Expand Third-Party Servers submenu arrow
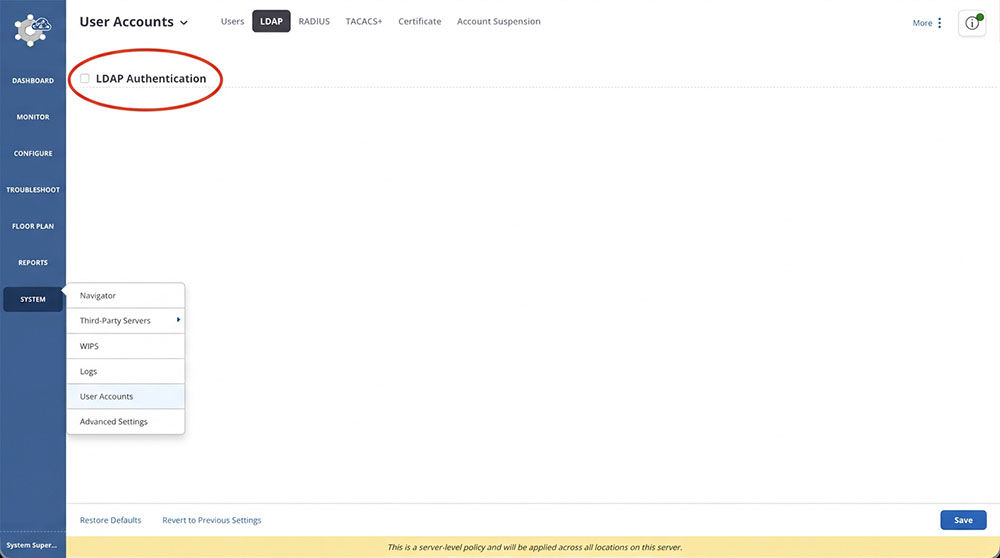Screen dimensions: 1000x558 coord(179,319)
